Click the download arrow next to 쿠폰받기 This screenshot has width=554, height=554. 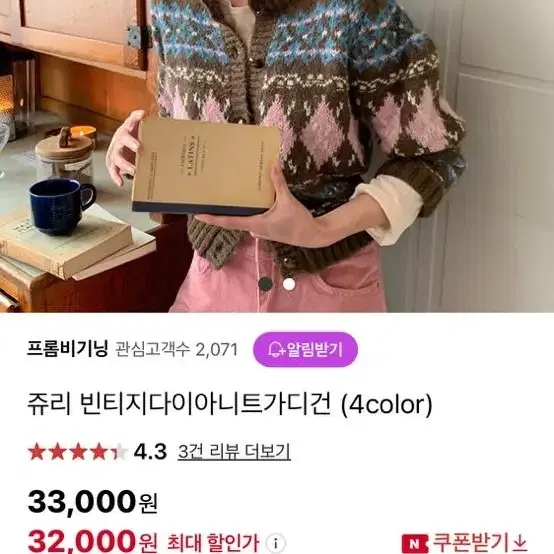[x=520, y=542]
